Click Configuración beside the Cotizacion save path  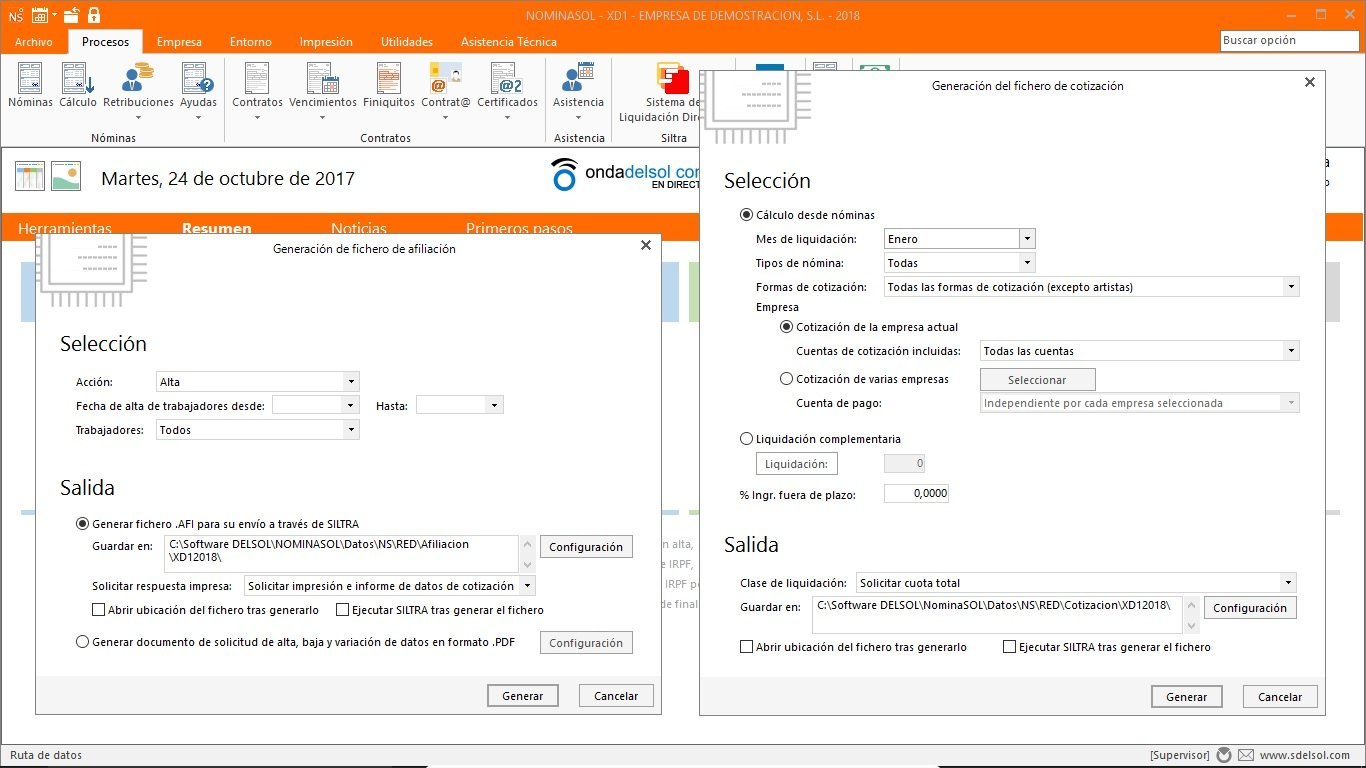pos(1250,608)
